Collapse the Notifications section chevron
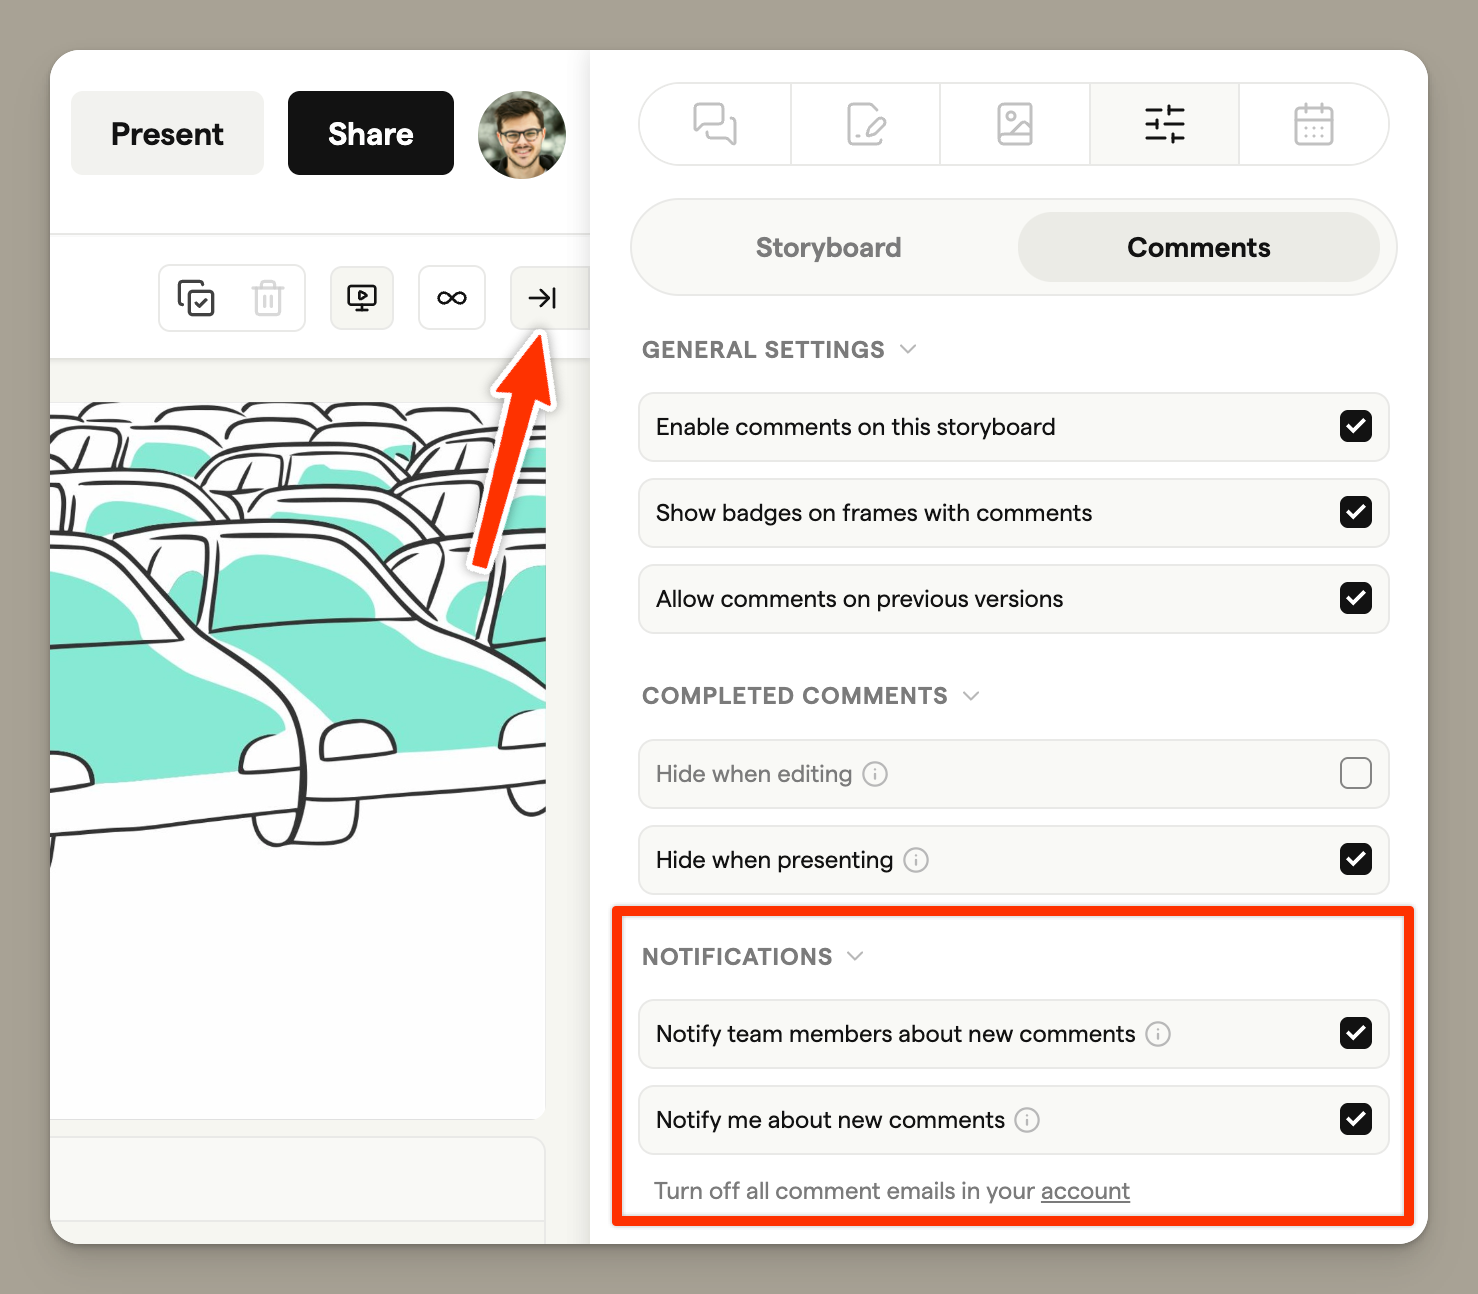The height and width of the screenshot is (1294, 1478). coord(855,956)
